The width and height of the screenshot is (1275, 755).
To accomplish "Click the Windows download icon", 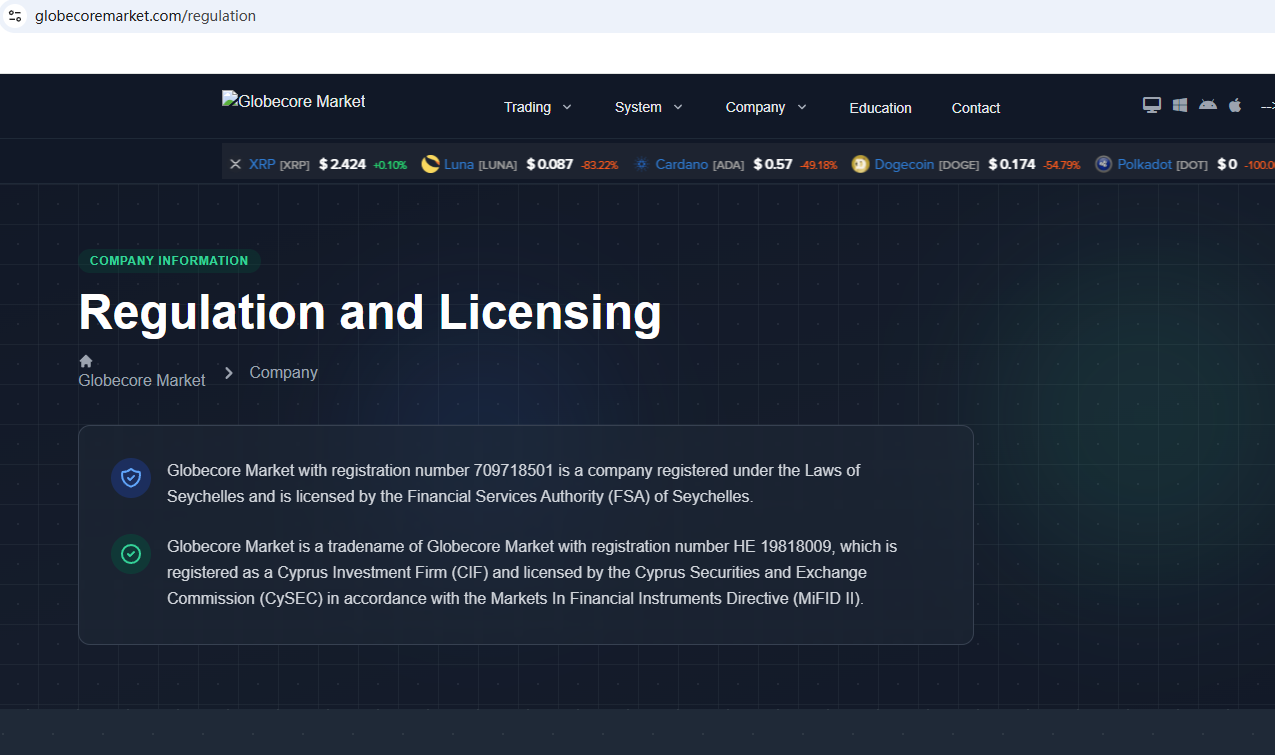I will click(1180, 105).
